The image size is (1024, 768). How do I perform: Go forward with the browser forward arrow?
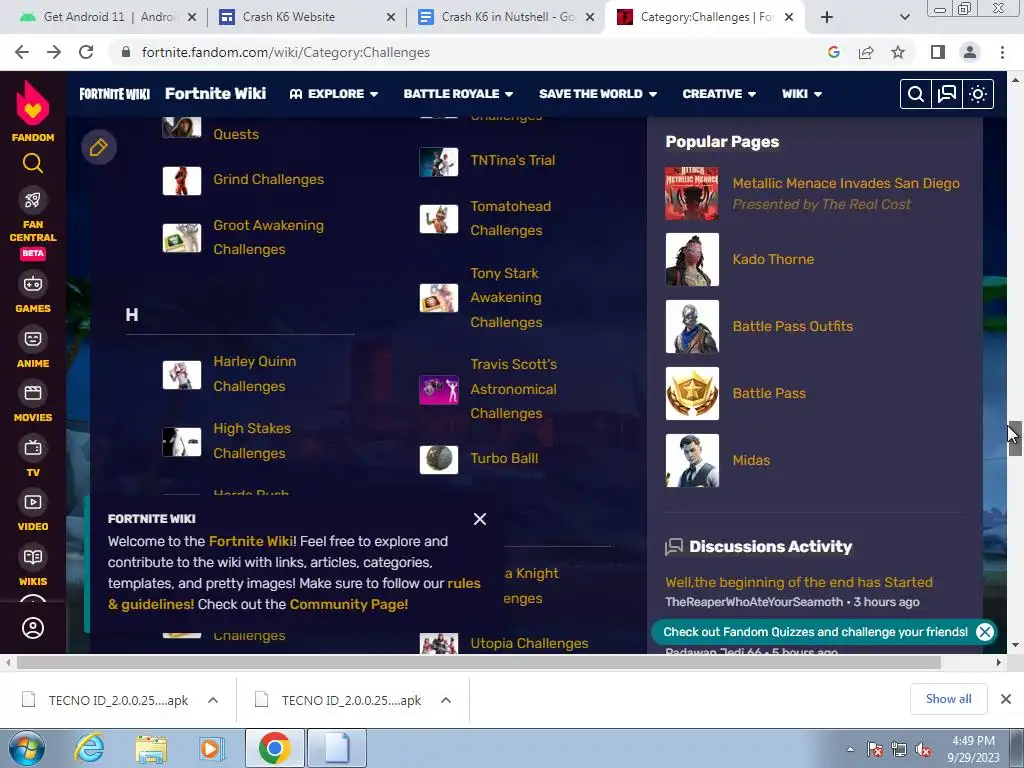(x=54, y=52)
